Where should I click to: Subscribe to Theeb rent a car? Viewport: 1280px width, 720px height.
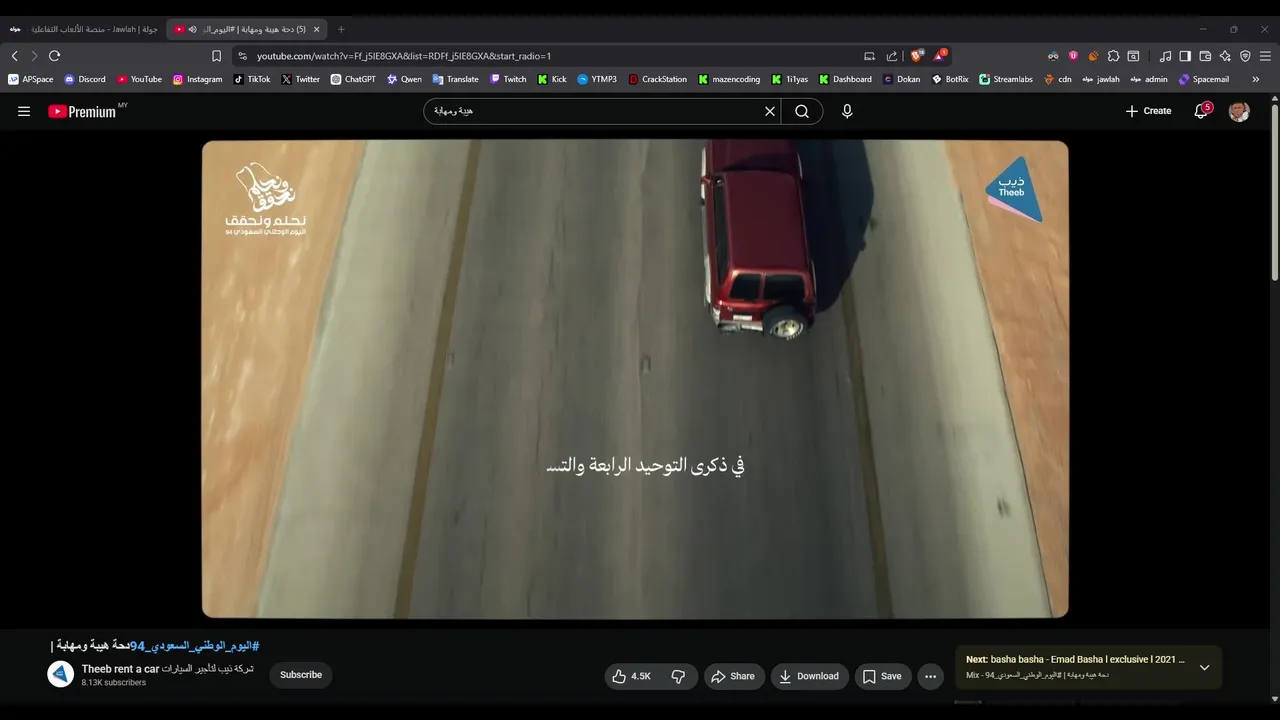(301, 675)
